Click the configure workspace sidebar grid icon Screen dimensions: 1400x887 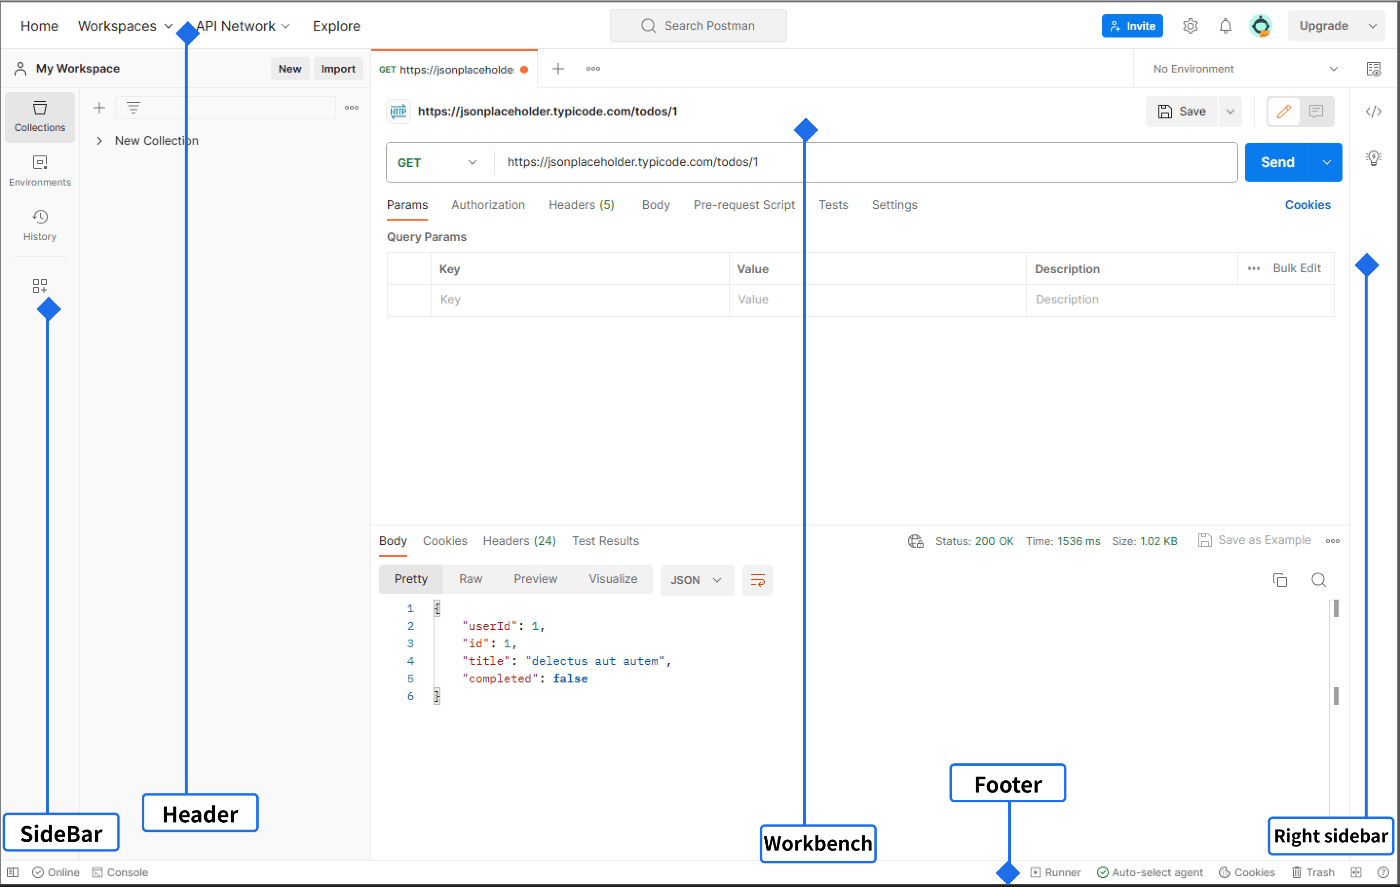(40, 286)
